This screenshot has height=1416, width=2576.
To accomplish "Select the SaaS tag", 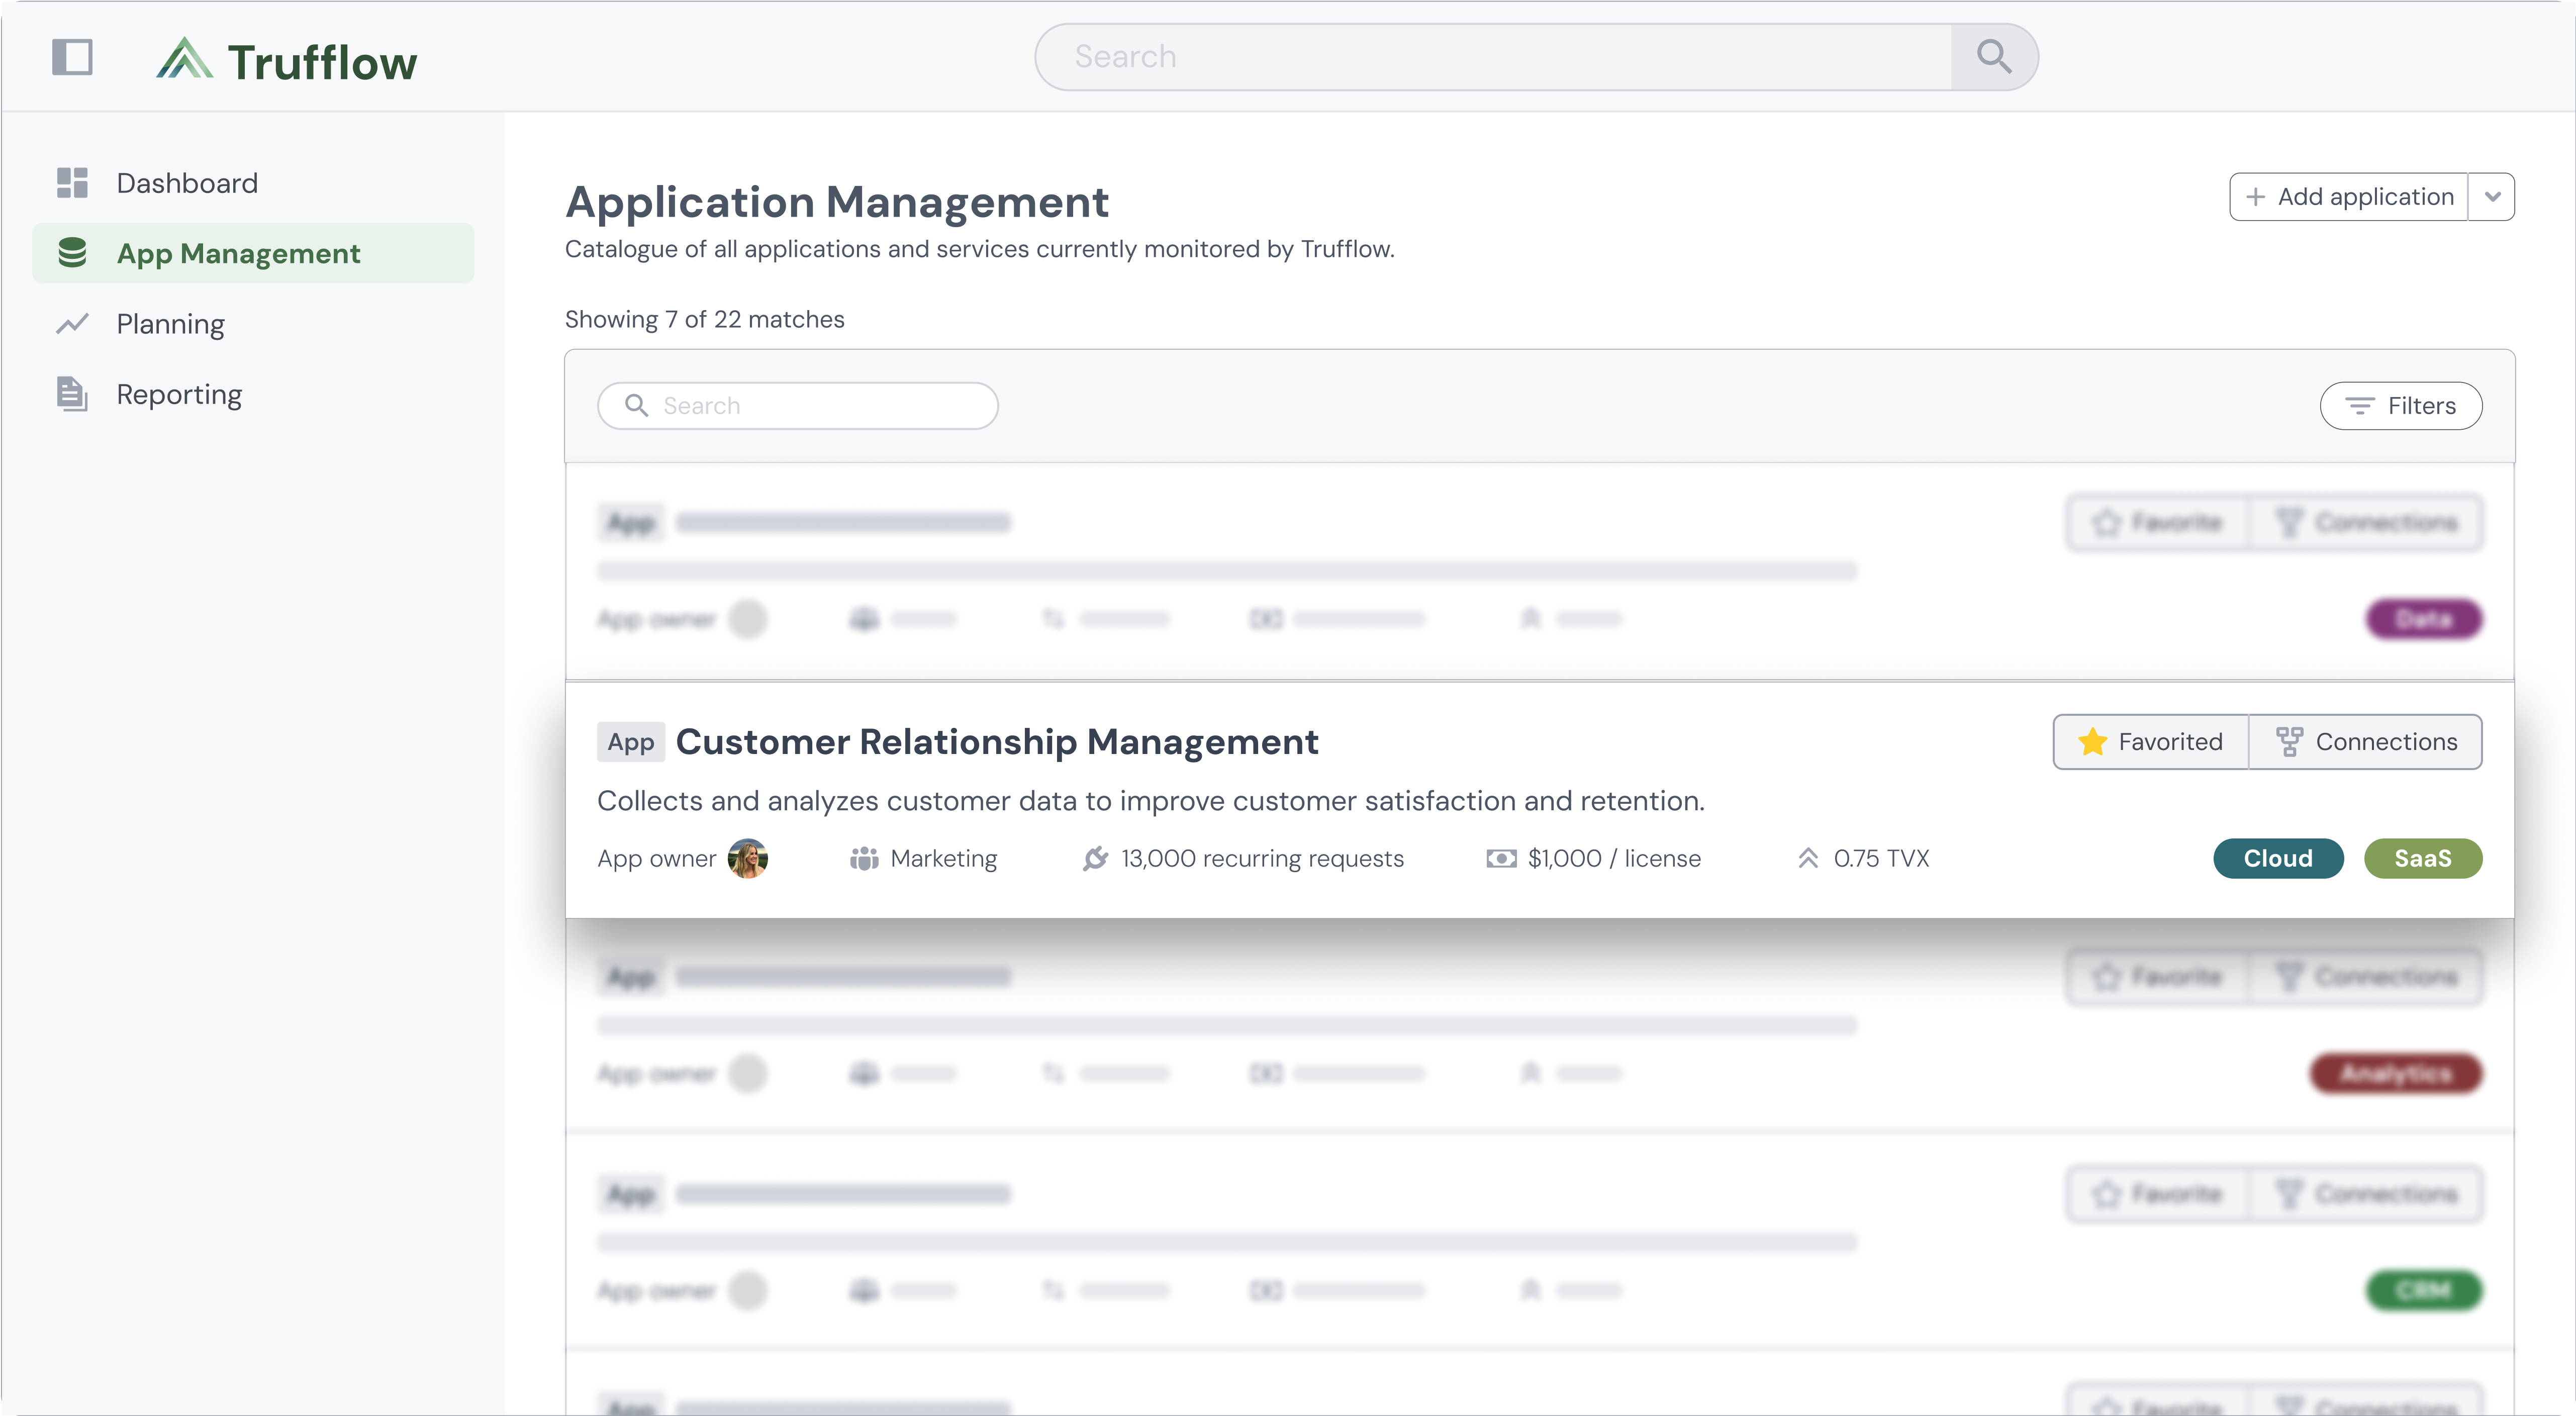I will (x=2423, y=859).
